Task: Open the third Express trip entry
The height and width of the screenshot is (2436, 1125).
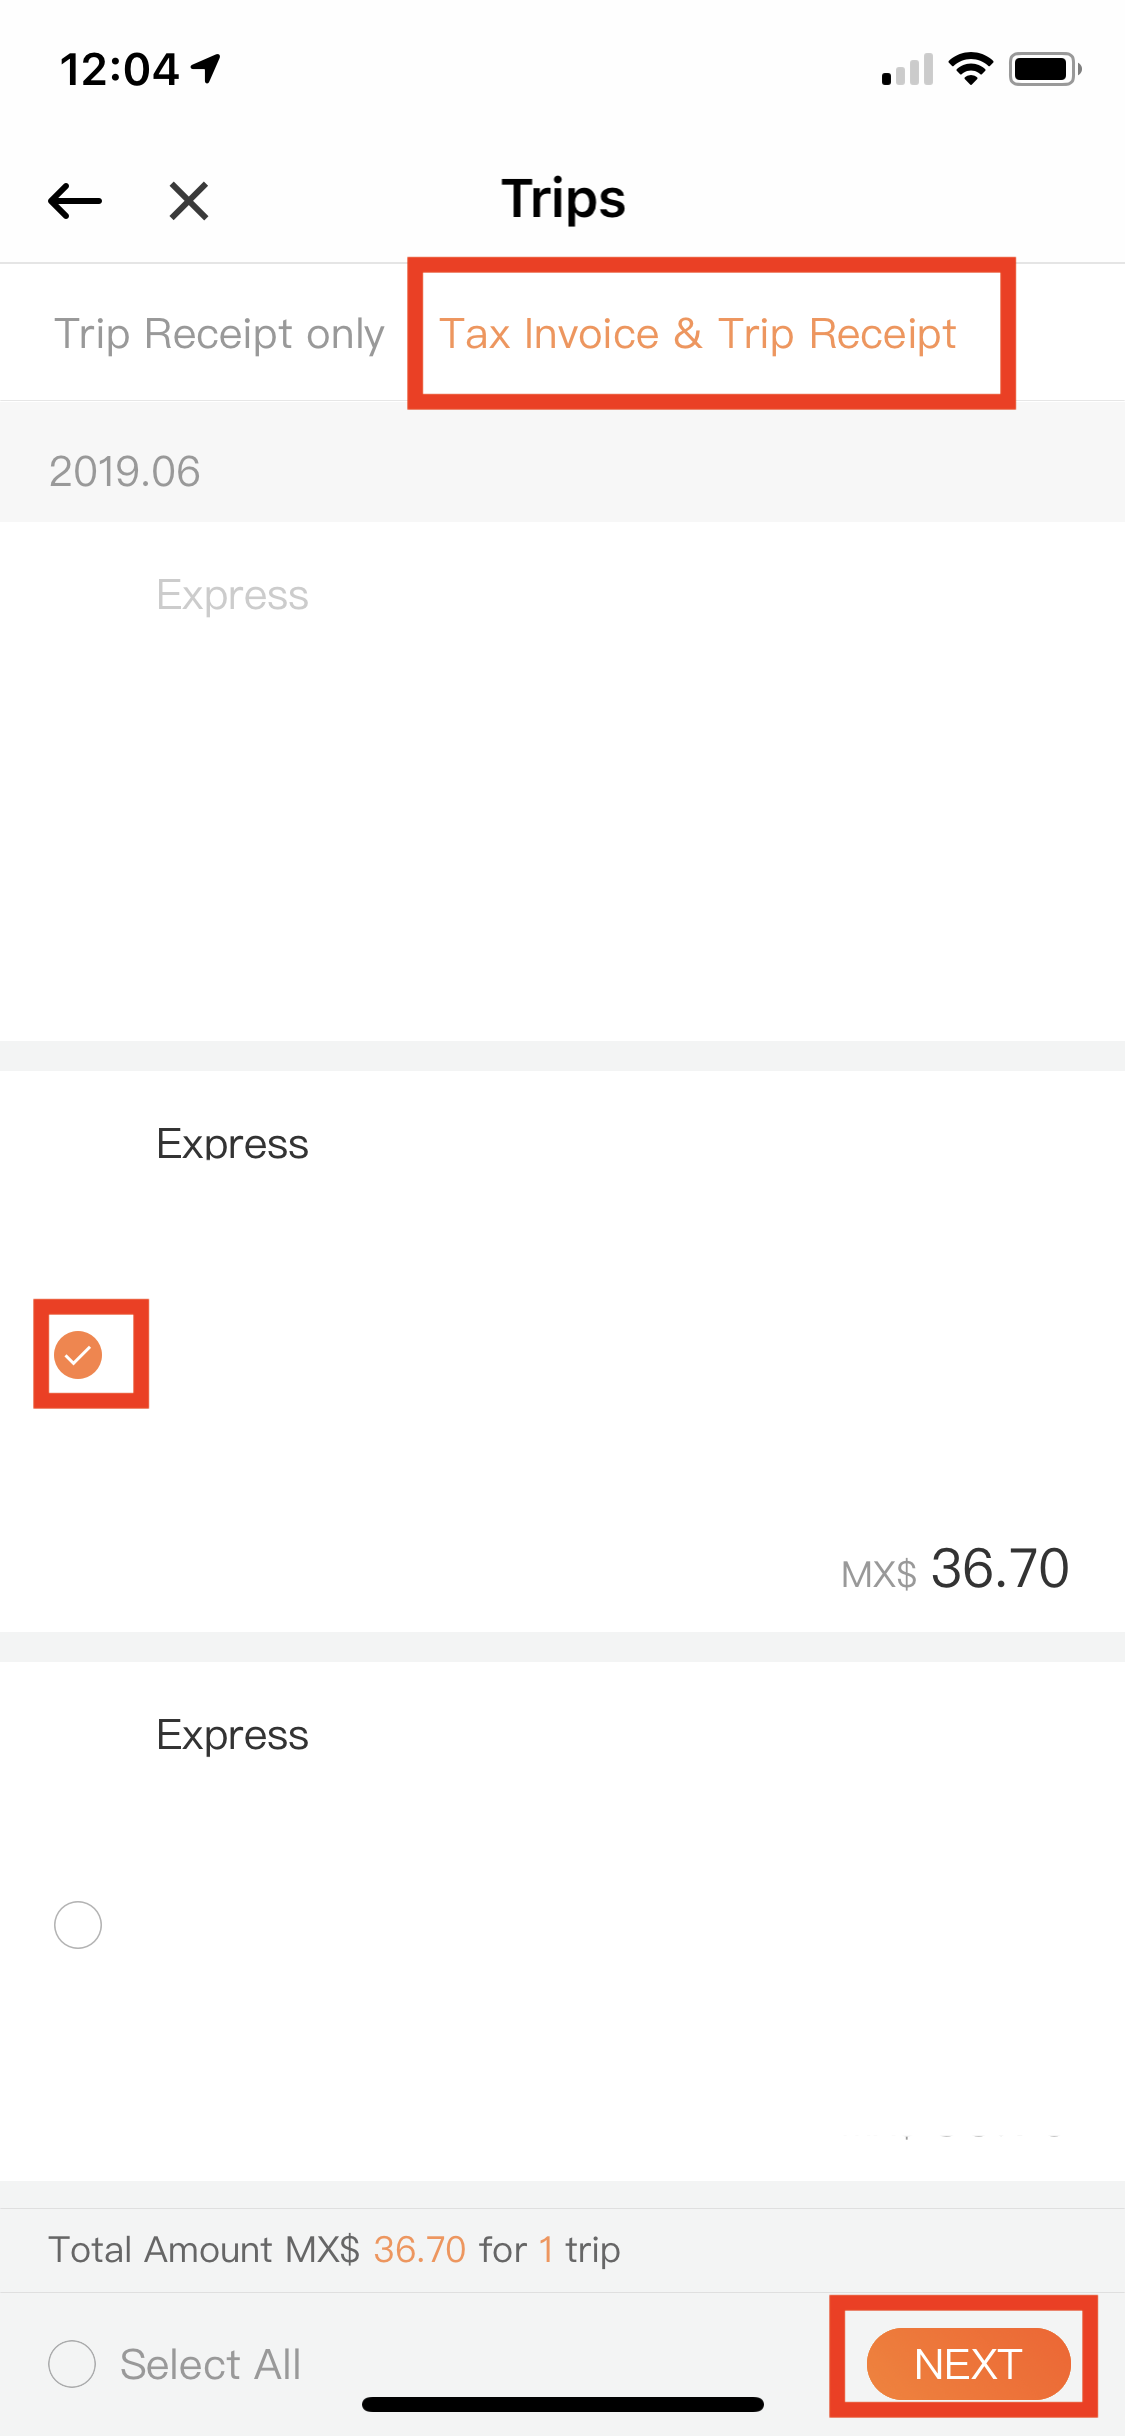Action: pos(562,1921)
